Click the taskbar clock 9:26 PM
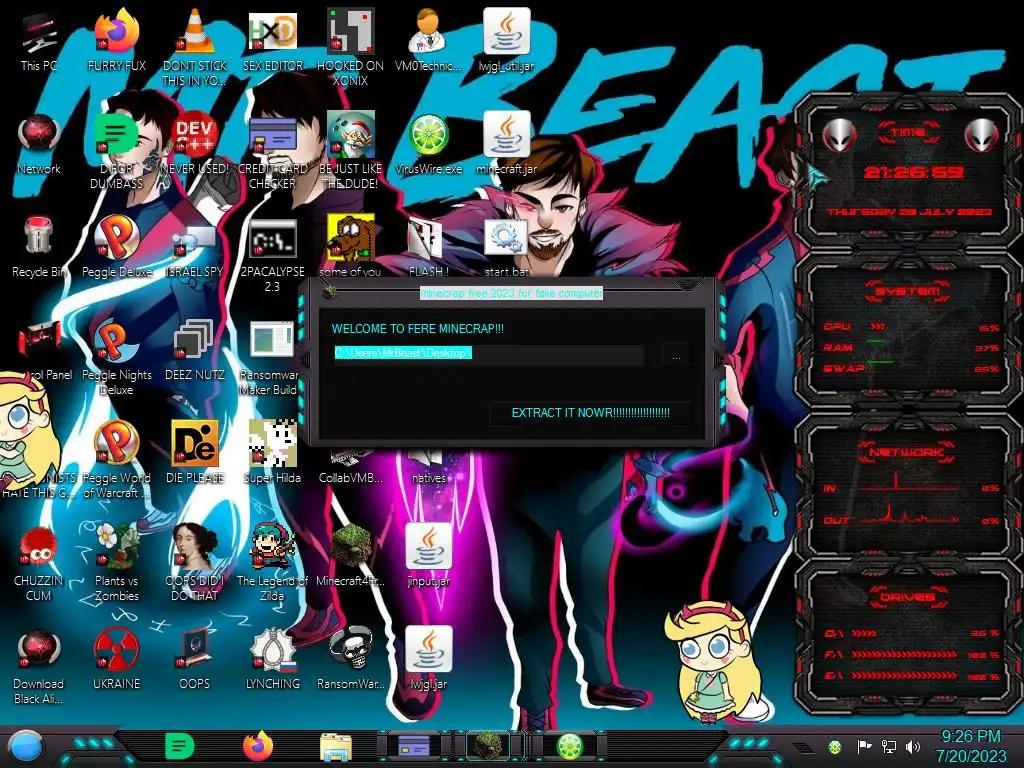The width and height of the screenshot is (1024, 768). [x=971, y=746]
